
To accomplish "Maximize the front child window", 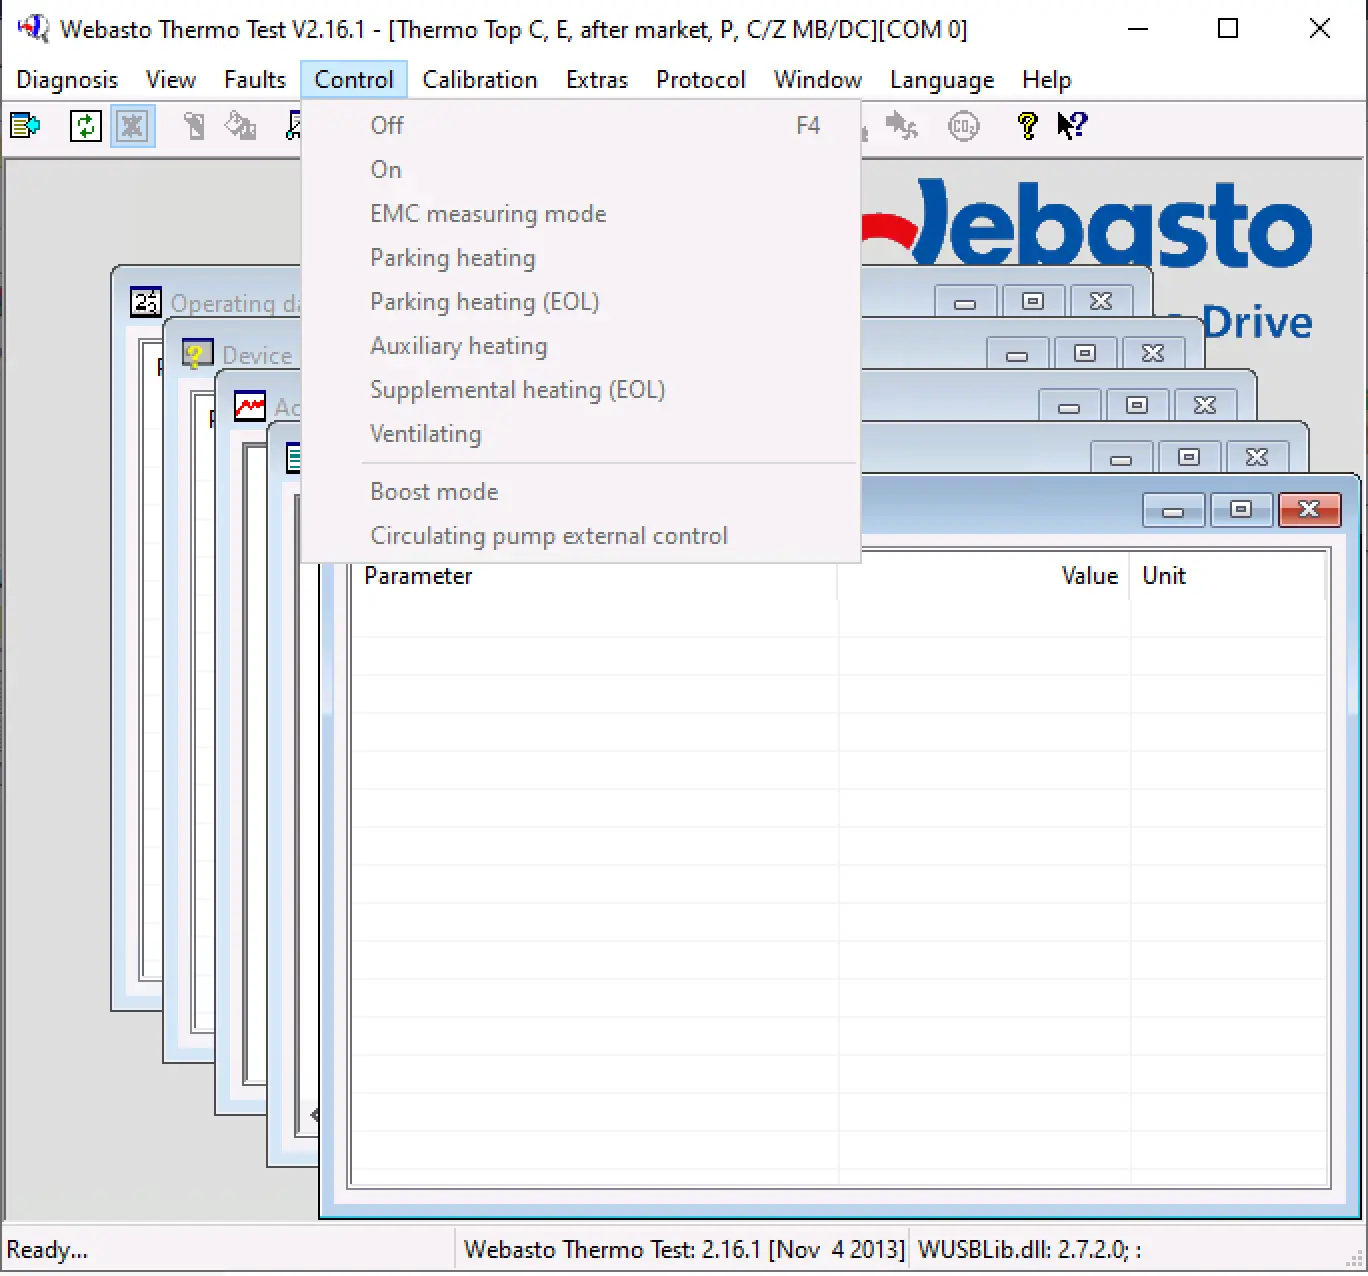I will point(1240,510).
